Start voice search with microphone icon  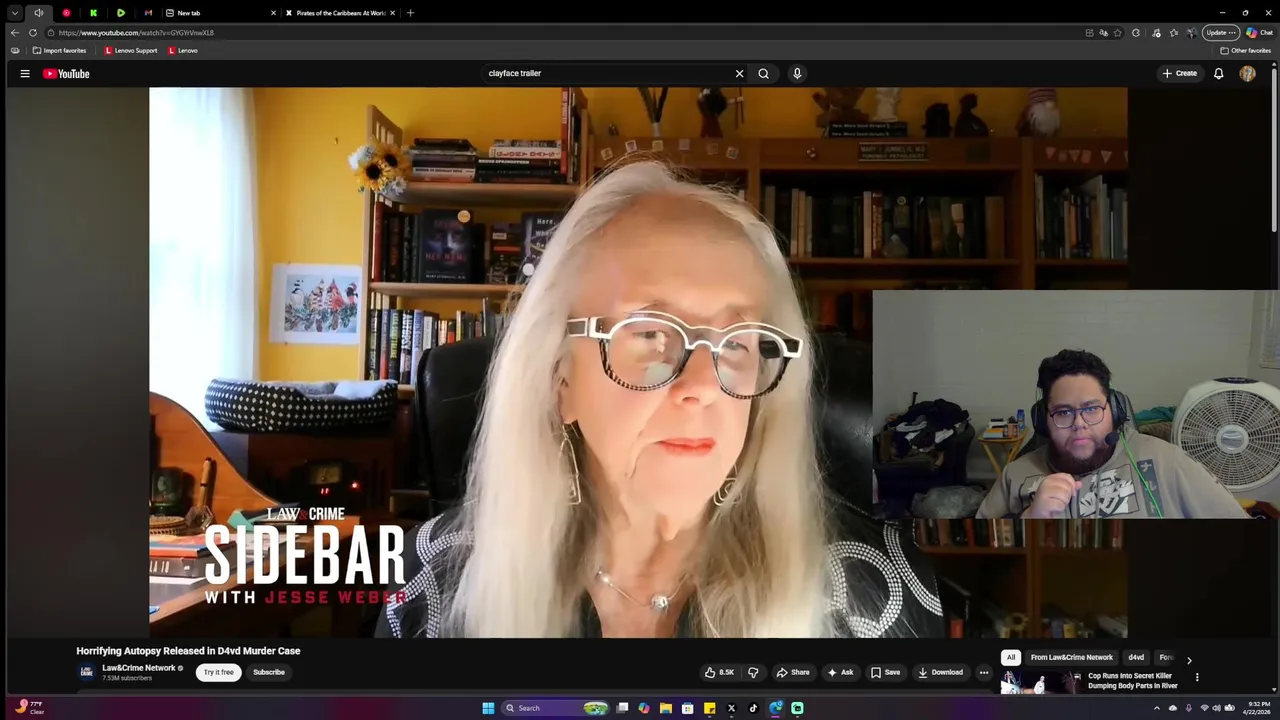pyautogui.click(x=797, y=73)
